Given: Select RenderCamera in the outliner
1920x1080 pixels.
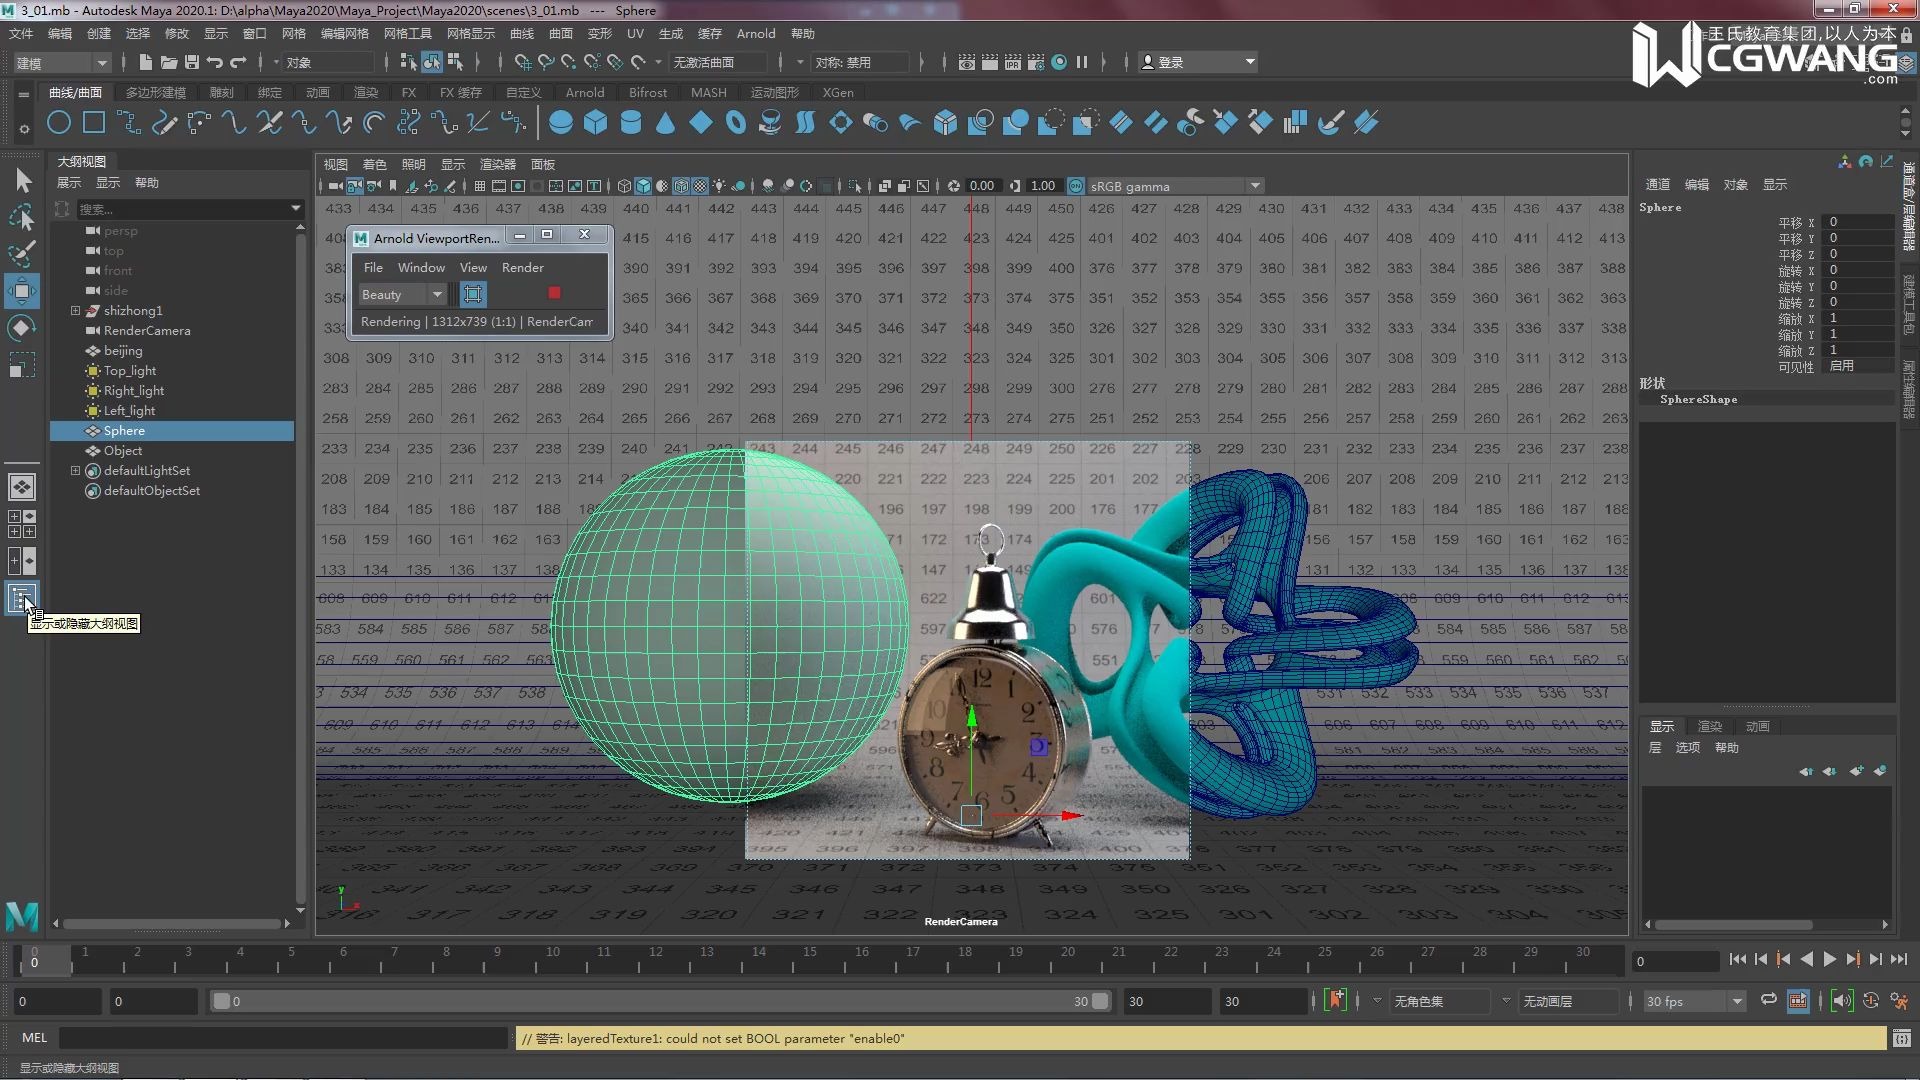Looking at the screenshot, I should (x=146, y=330).
